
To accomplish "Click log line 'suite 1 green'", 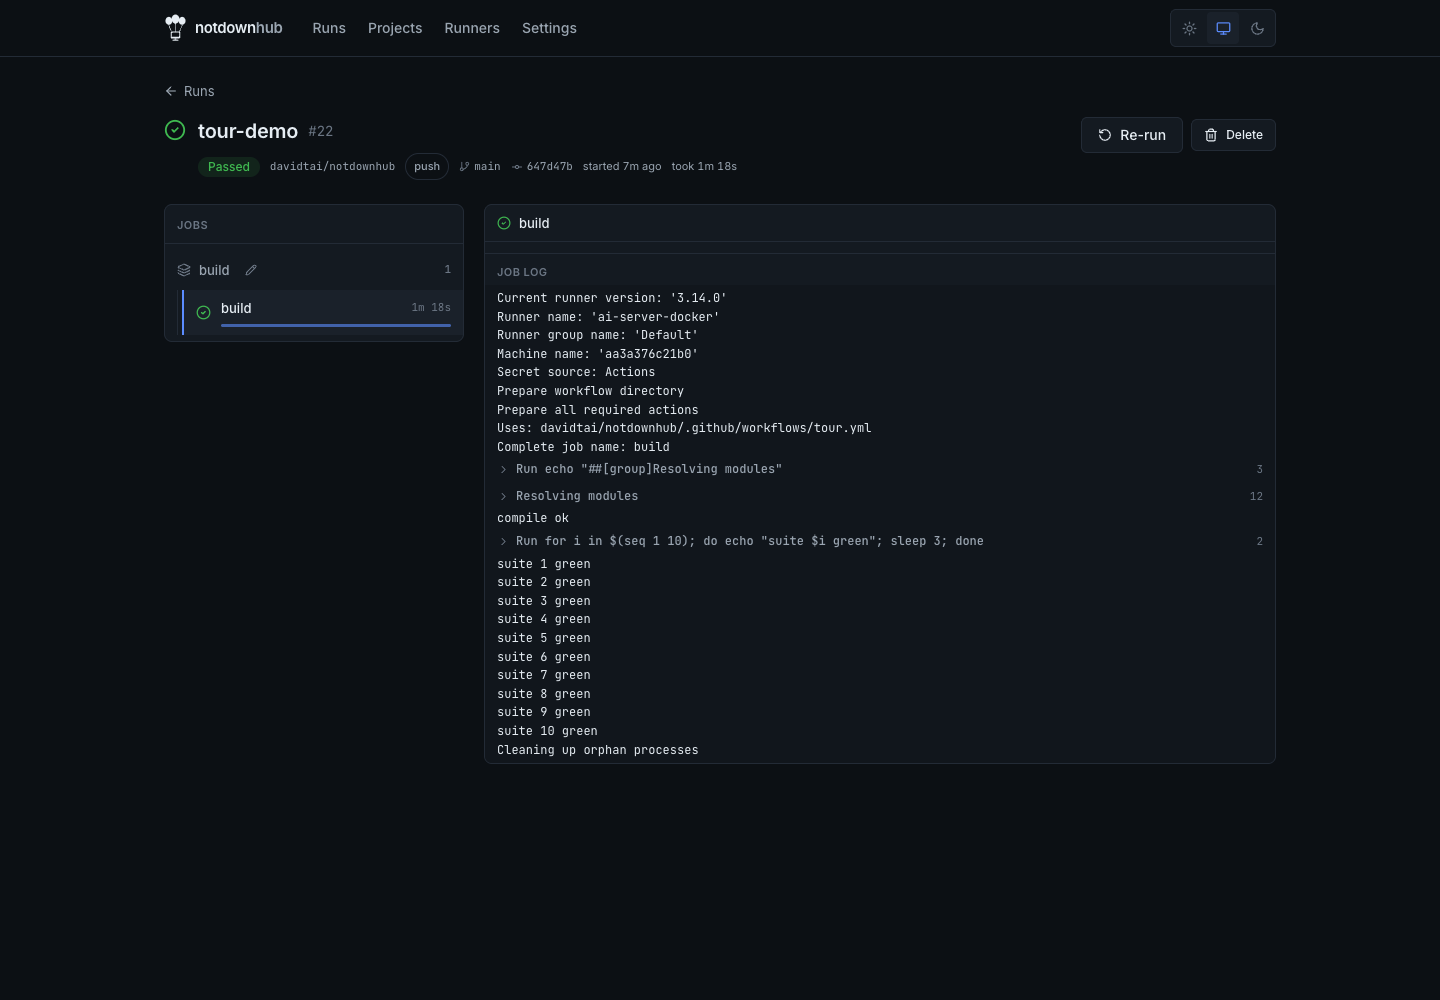I will tap(544, 564).
